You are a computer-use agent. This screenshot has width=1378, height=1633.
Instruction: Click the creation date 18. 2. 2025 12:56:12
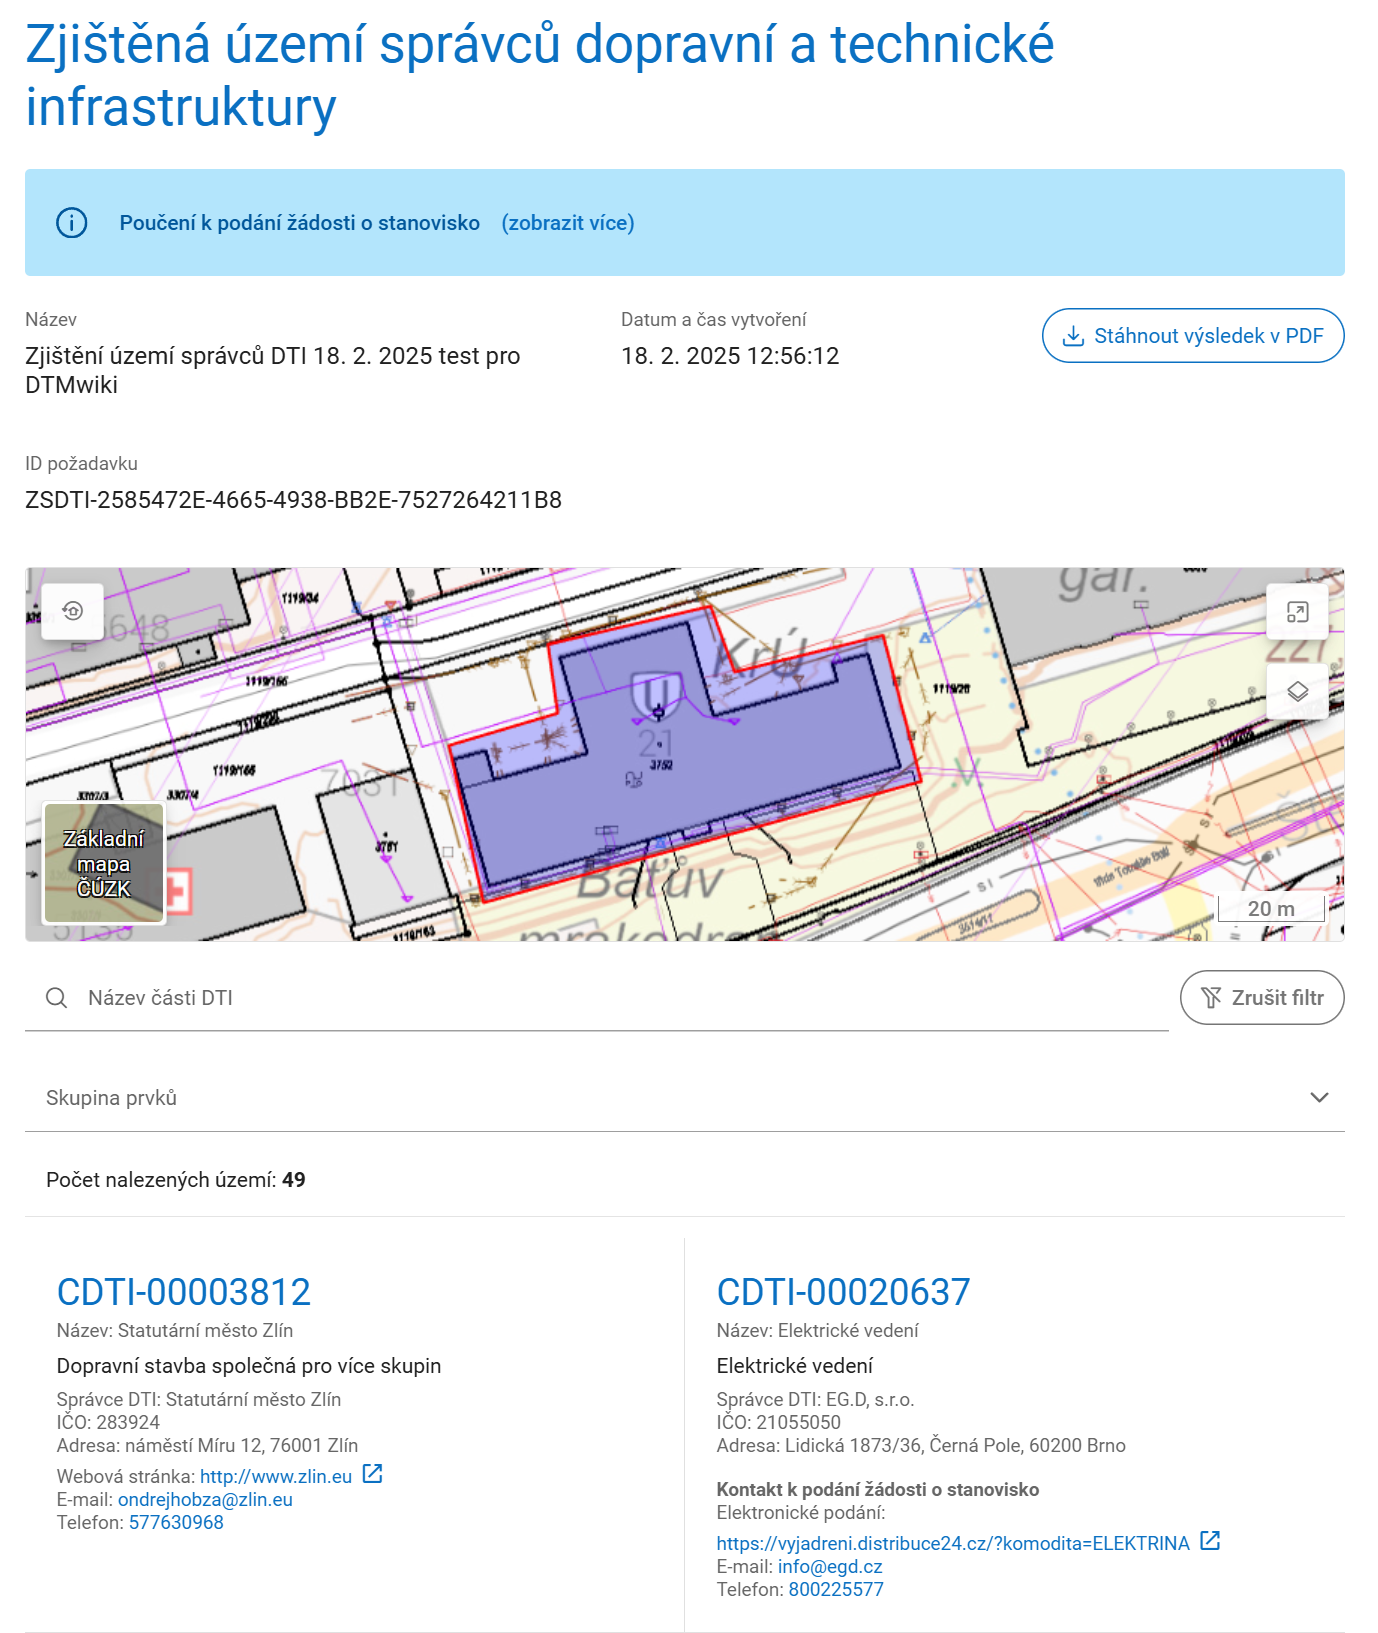click(x=730, y=356)
